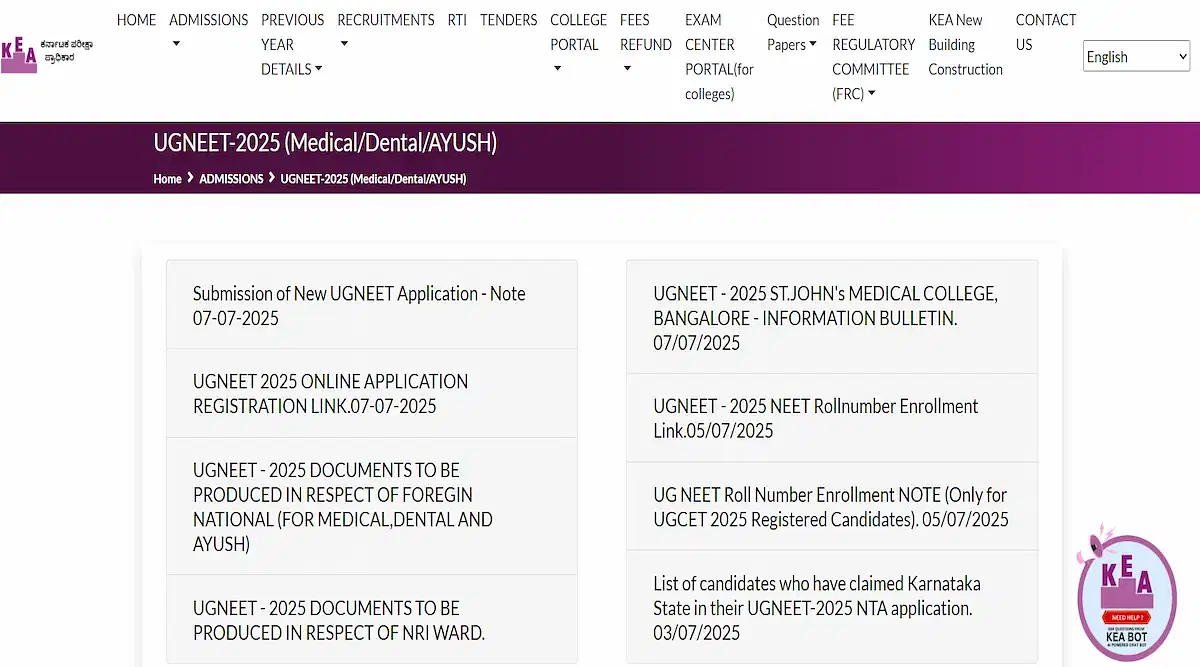1200x667 pixels.
Task: Click ADMISSIONS in the breadcrumb
Action: [x=231, y=179]
